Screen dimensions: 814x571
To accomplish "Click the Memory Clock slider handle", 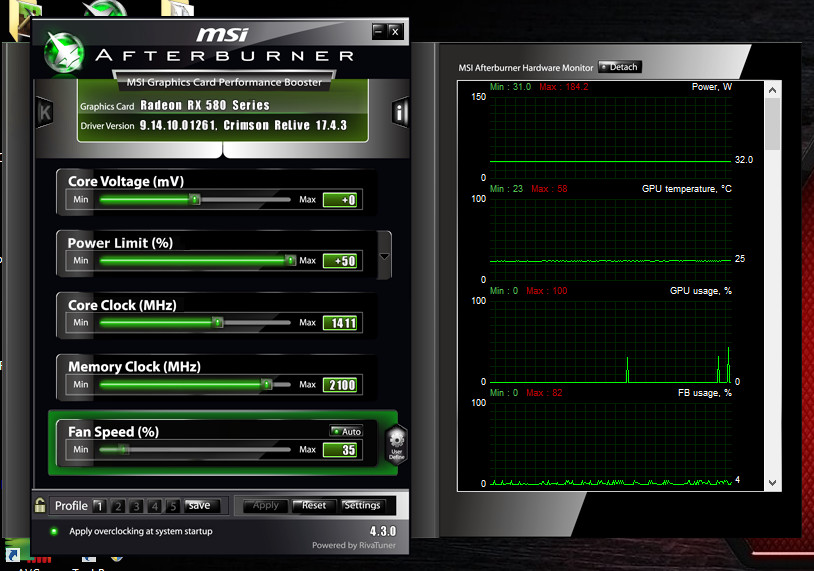I will [x=266, y=384].
